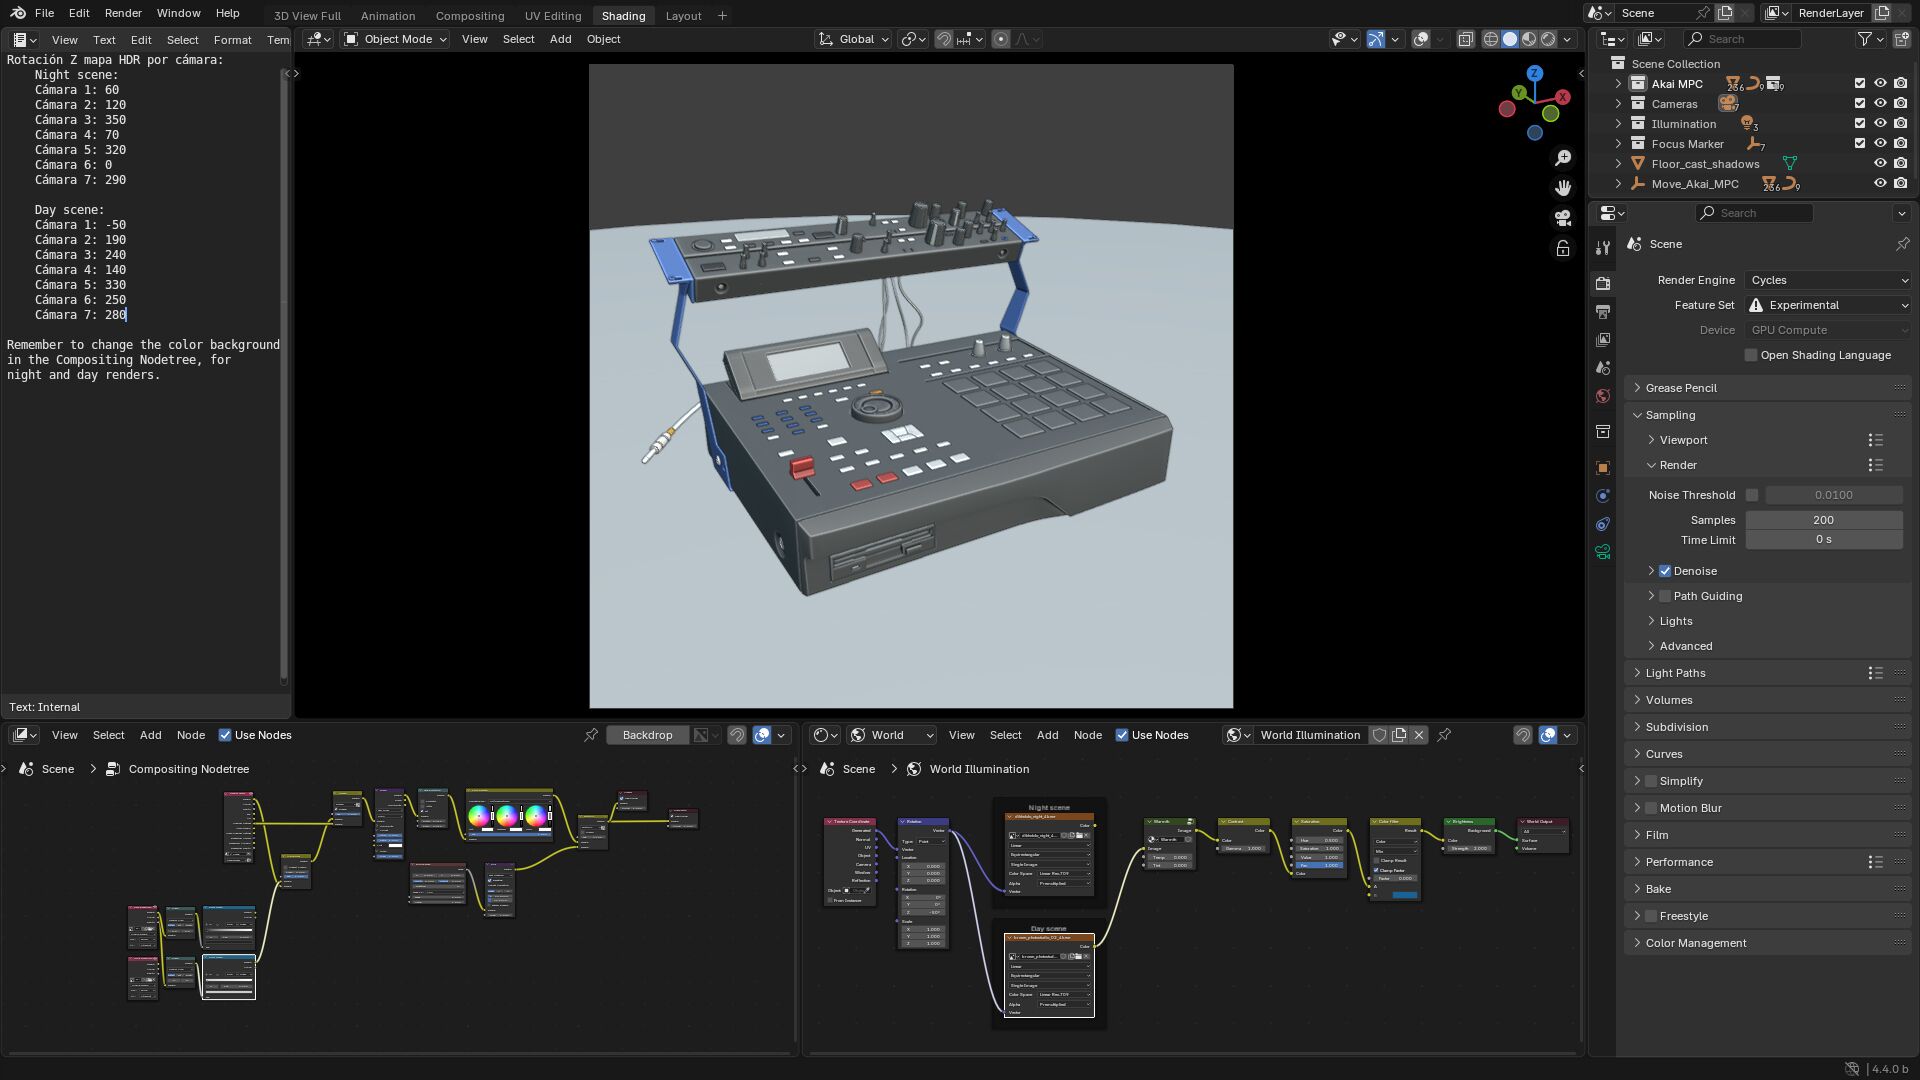Image resolution: width=1920 pixels, height=1080 pixels.
Task: Toggle proportional editing in viewport header
Action: (1000, 39)
